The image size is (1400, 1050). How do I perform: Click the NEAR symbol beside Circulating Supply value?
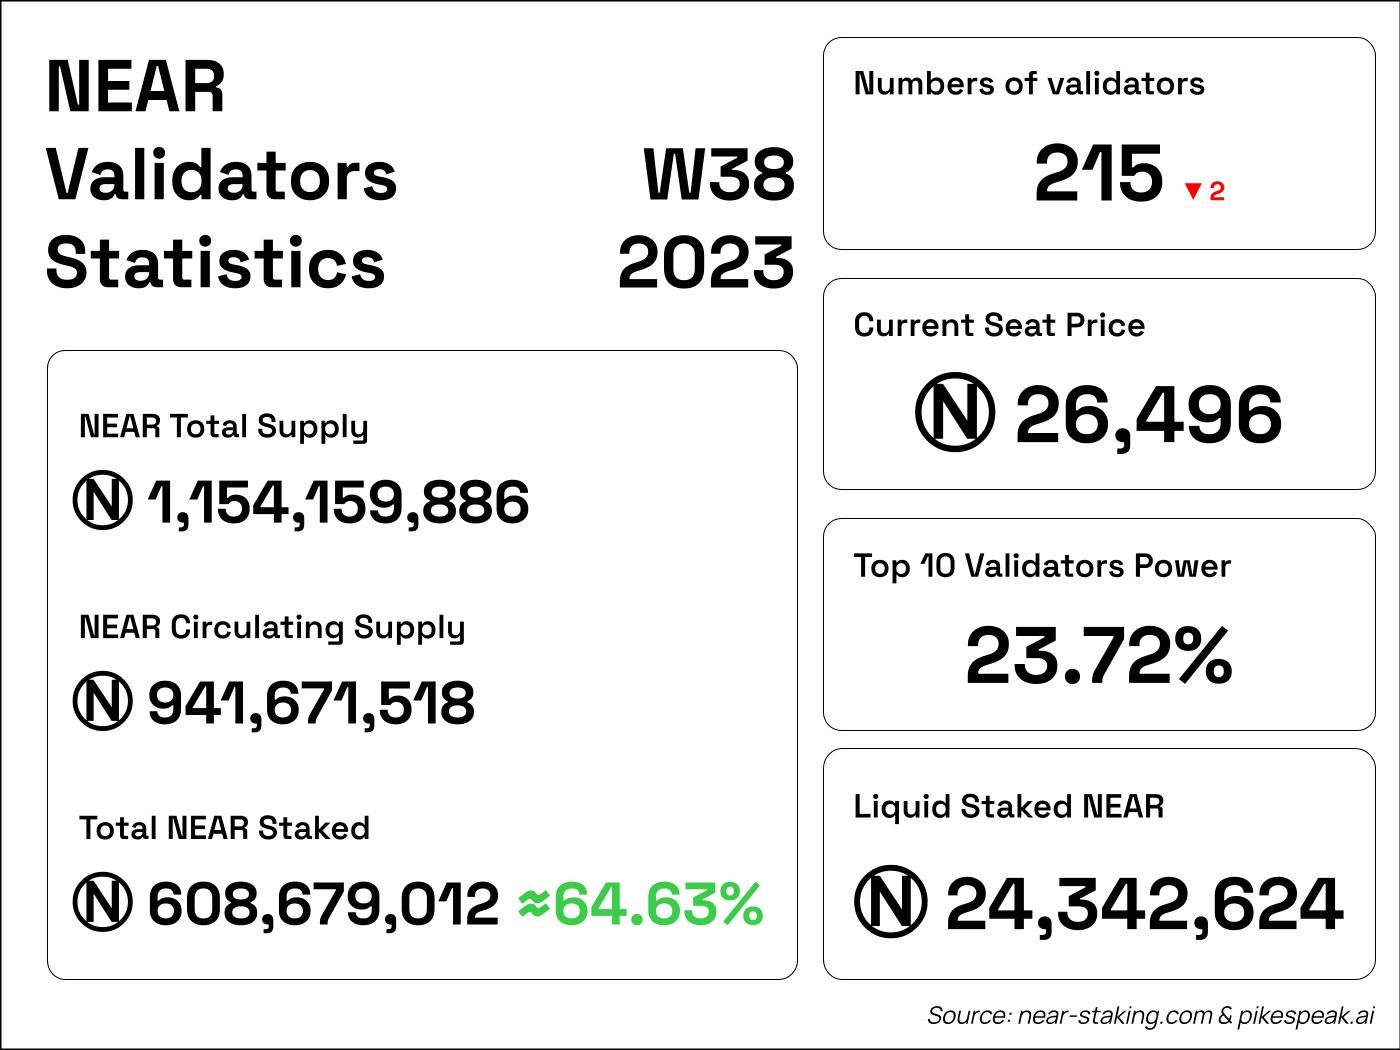pos(102,702)
